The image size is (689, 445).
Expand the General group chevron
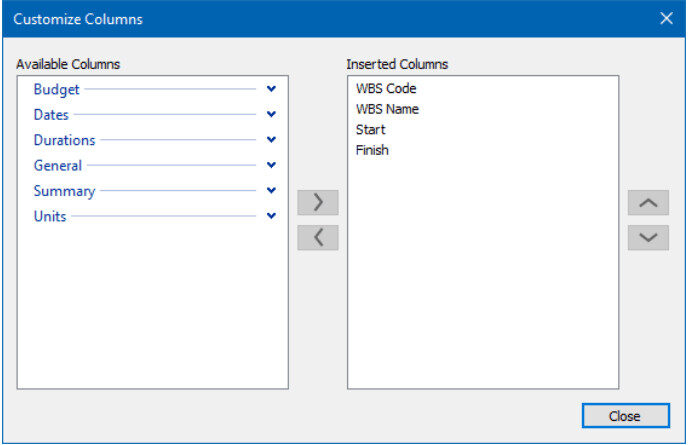(272, 165)
